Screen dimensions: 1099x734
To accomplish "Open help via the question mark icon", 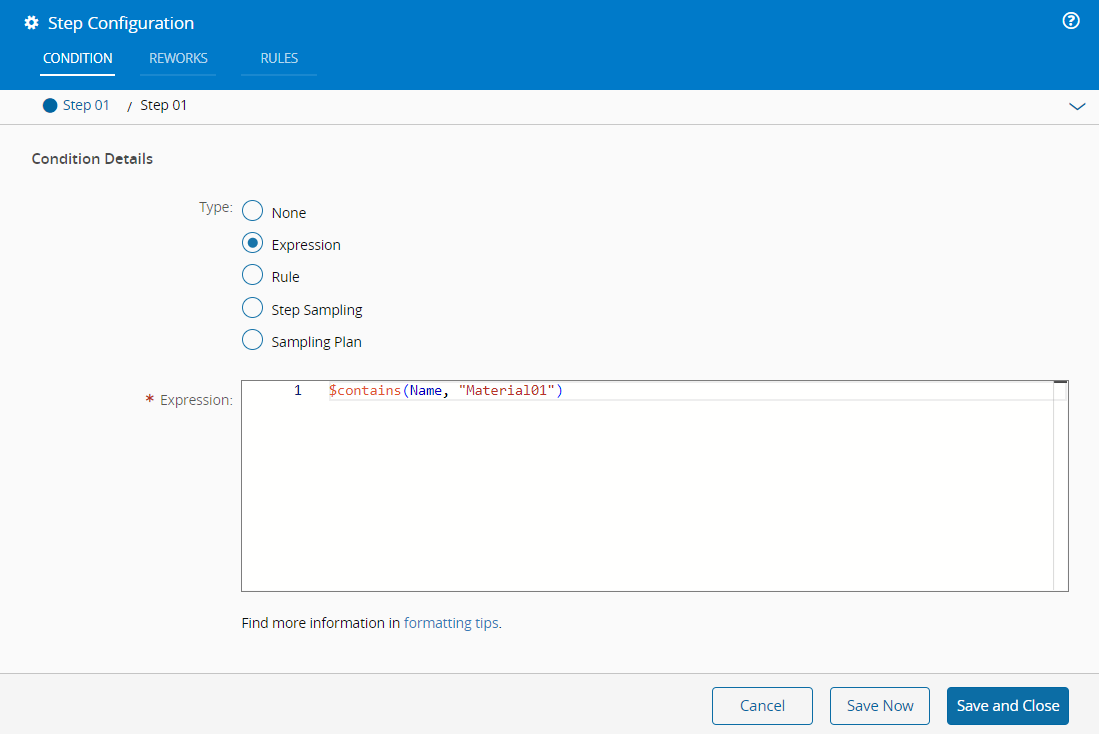I will (1071, 21).
